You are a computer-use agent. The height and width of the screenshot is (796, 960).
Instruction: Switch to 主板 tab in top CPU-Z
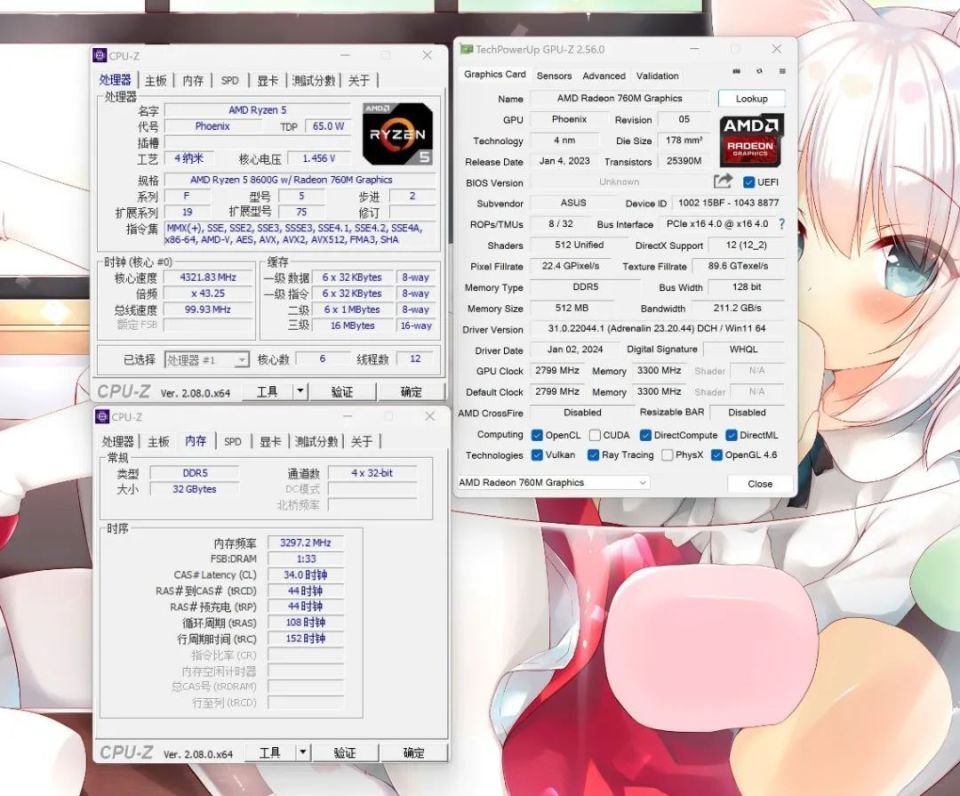156,80
